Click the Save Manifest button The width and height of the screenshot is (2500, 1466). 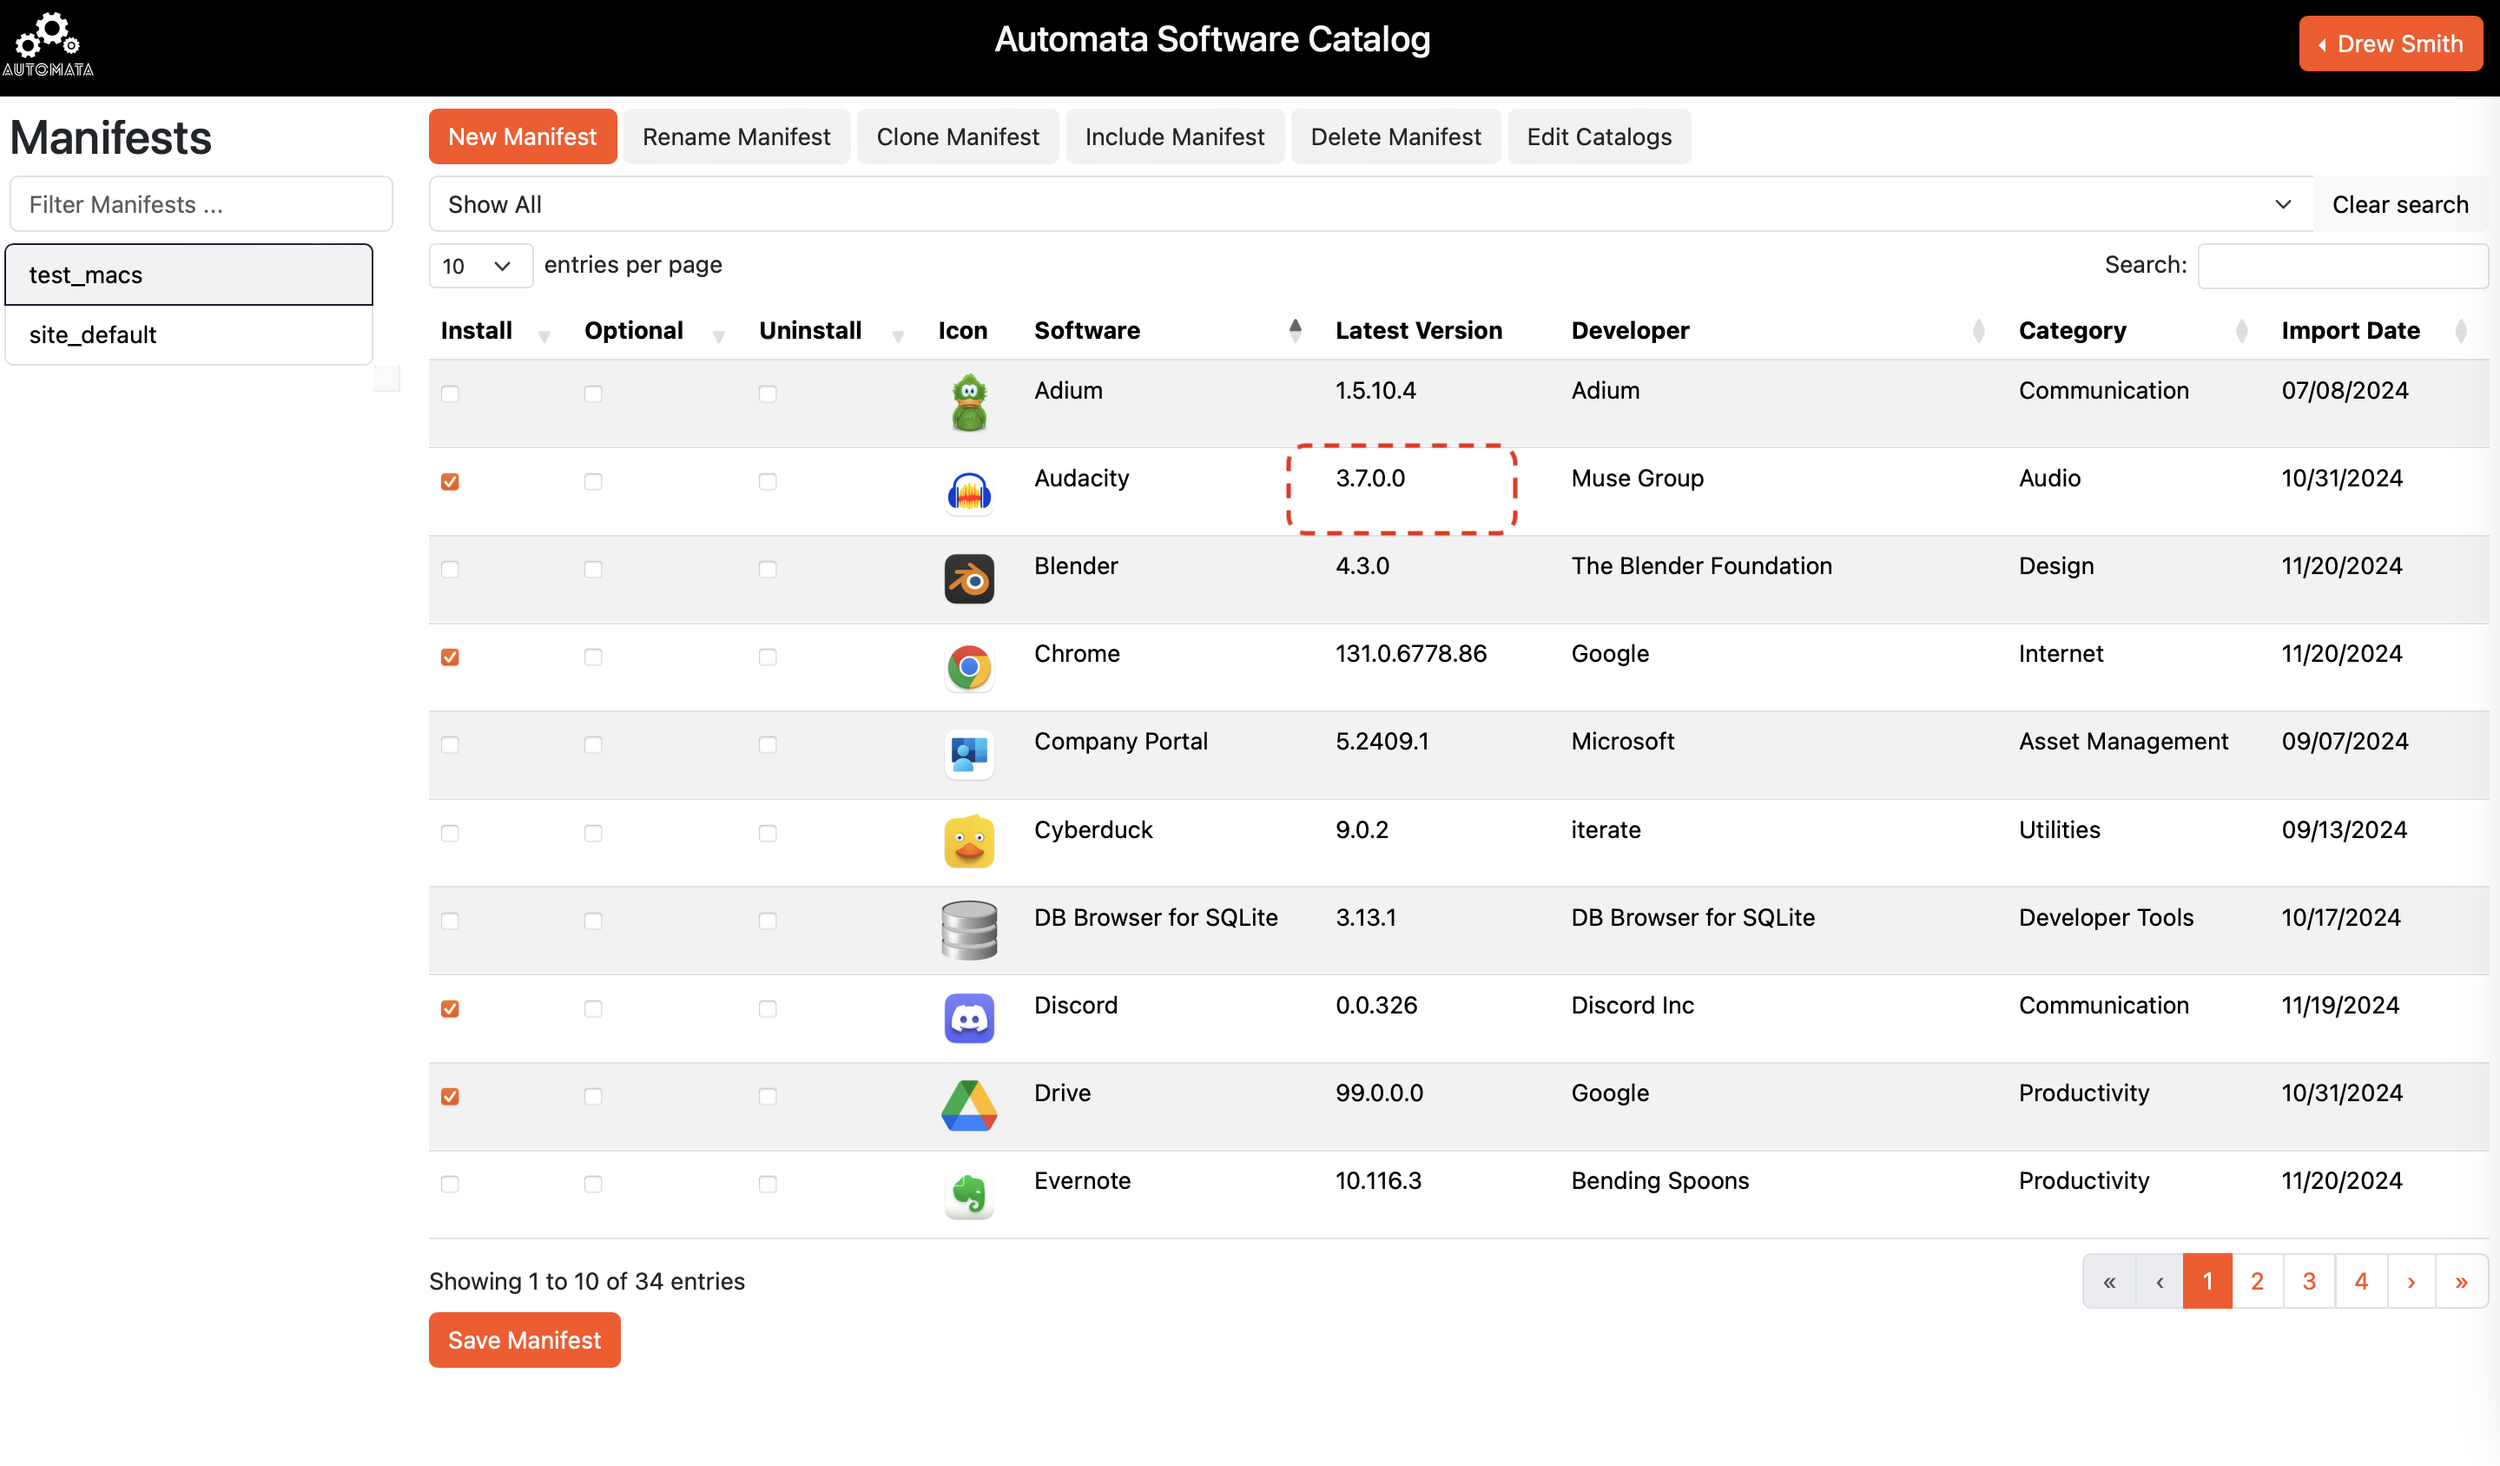click(524, 1340)
